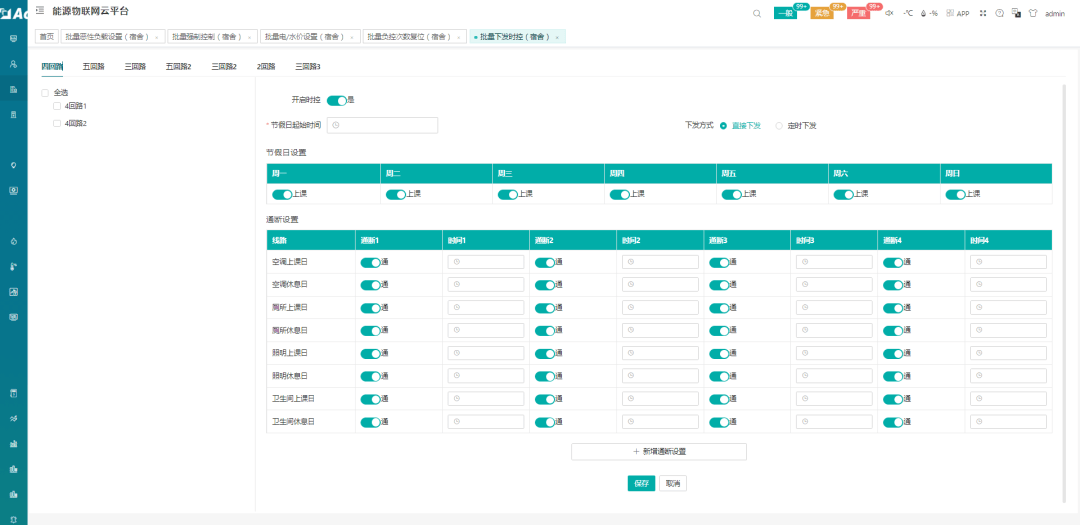1080x525 pixels.
Task: Close the 批量恶性负载设置（宿舍）tab
Action: [157, 37]
